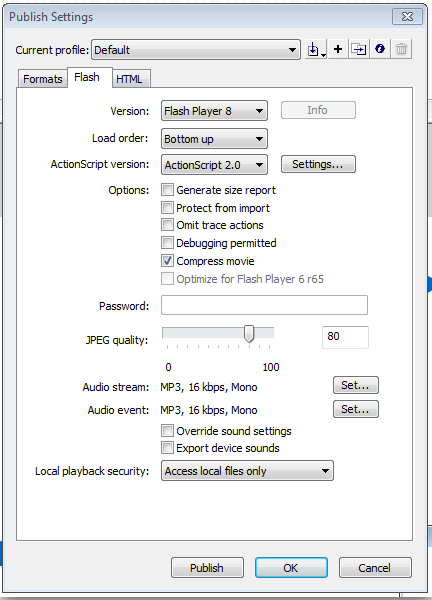
Task: Expand the Load order dropdown
Action: click(x=214, y=139)
